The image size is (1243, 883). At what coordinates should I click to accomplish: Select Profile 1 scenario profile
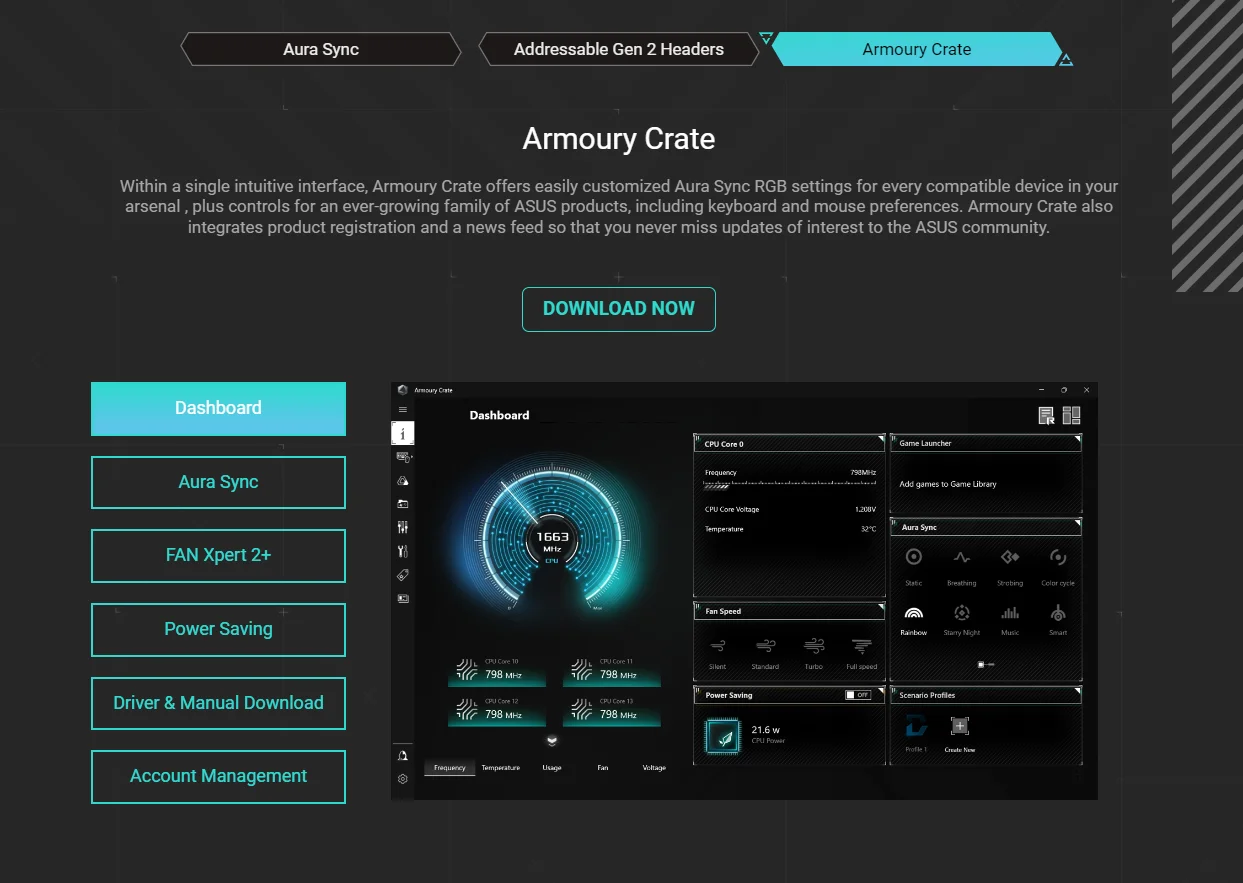(916, 733)
